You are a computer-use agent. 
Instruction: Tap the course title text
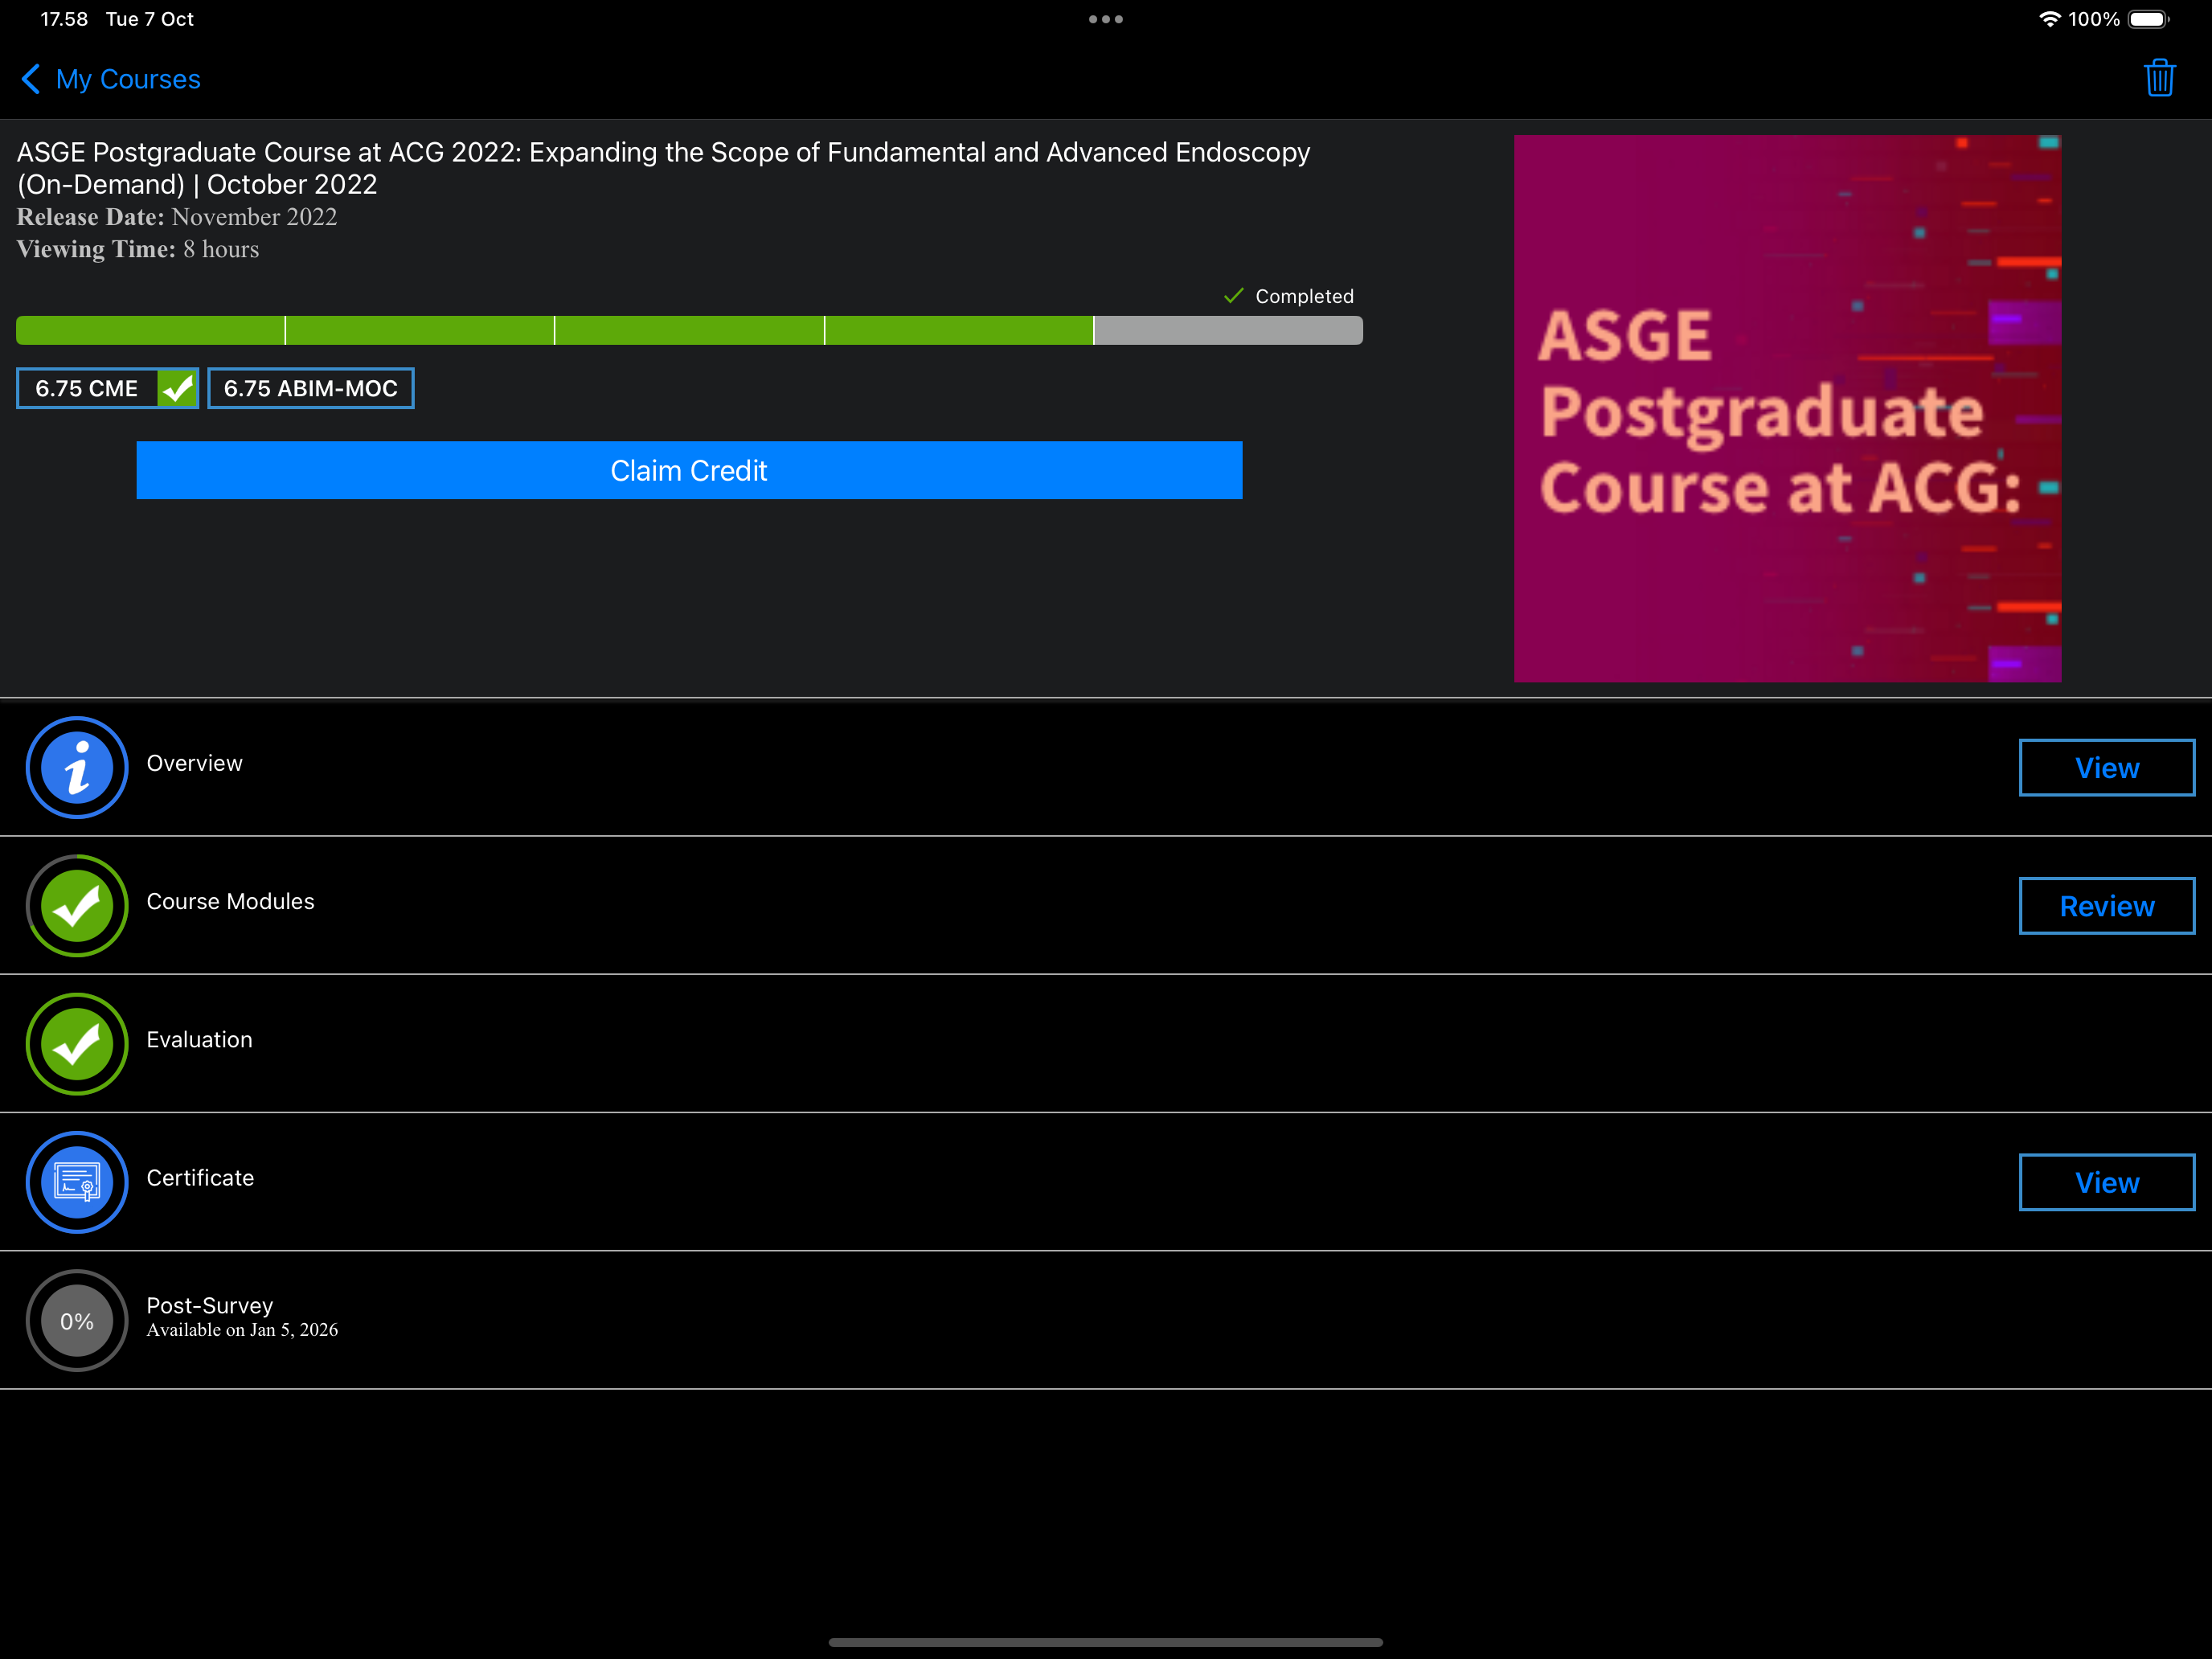[x=663, y=168]
